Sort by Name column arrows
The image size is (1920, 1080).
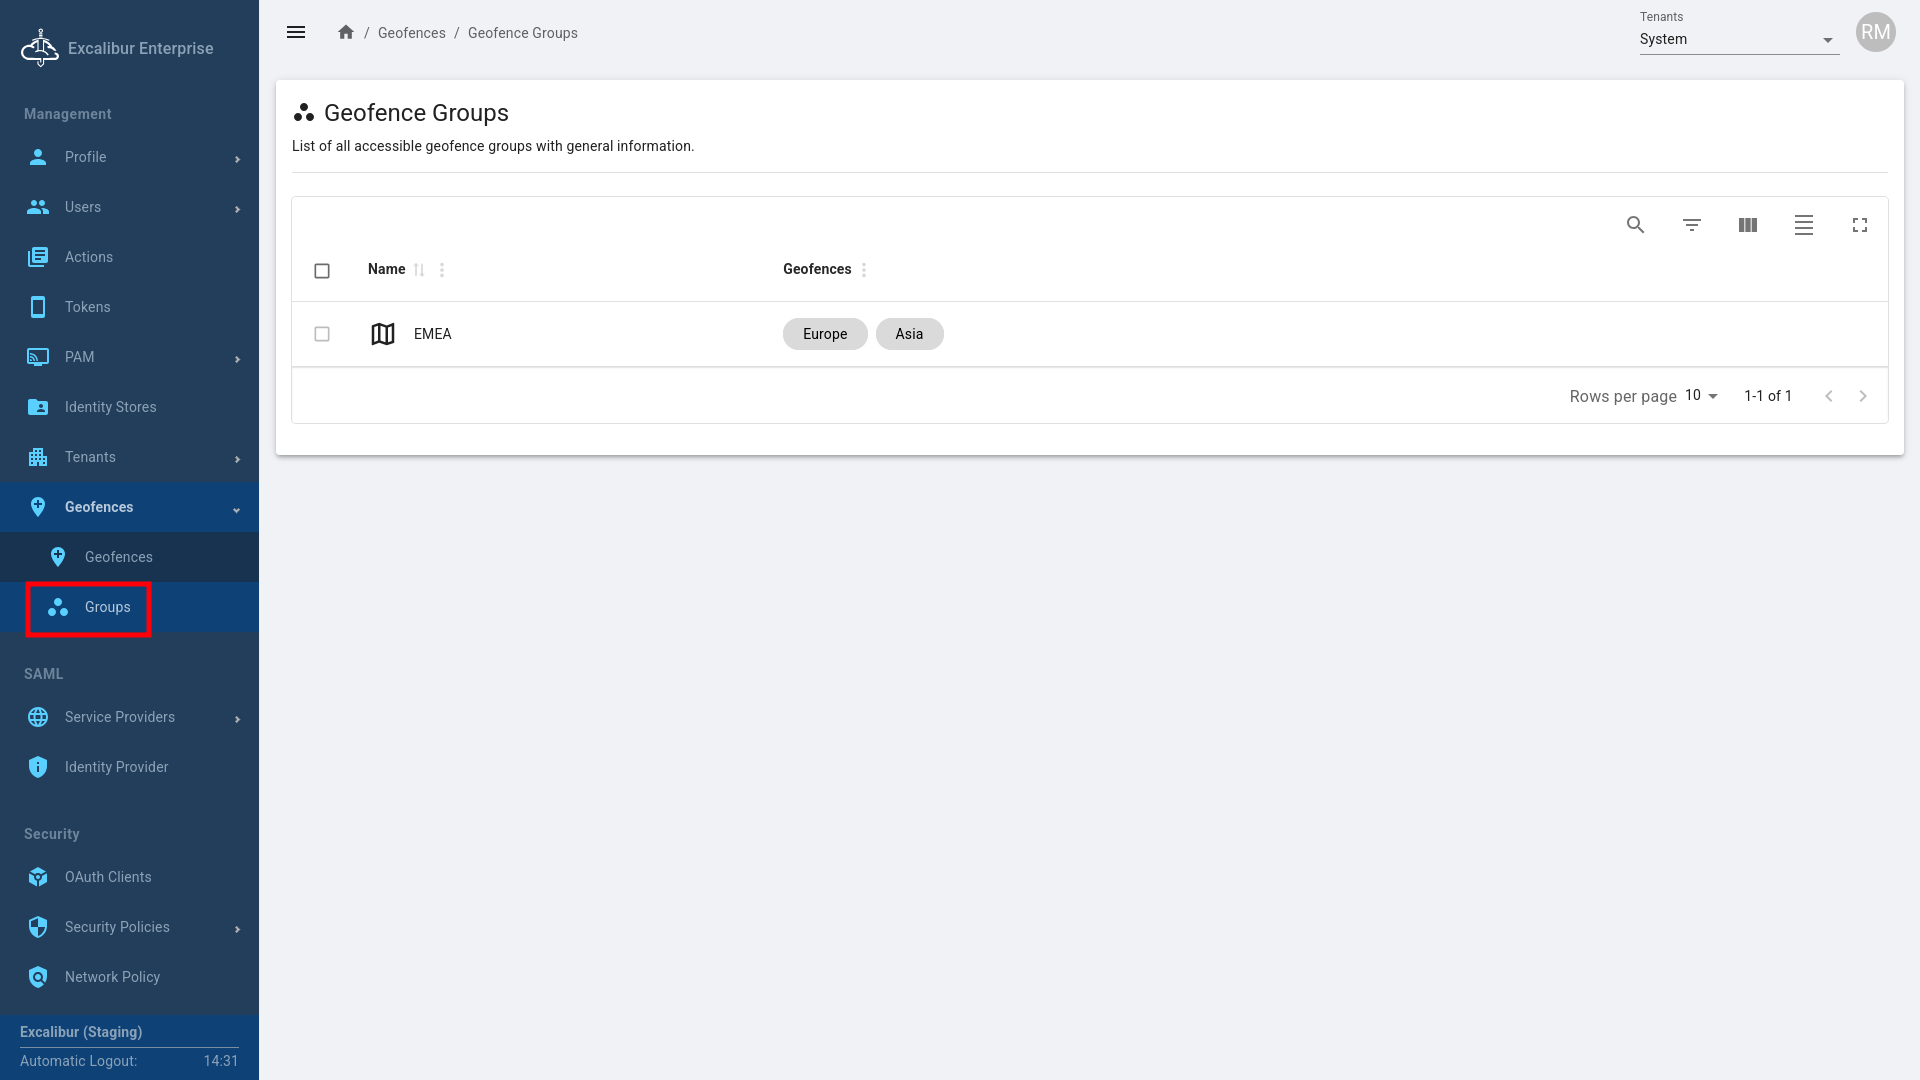pyautogui.click(x=419, y=270)
